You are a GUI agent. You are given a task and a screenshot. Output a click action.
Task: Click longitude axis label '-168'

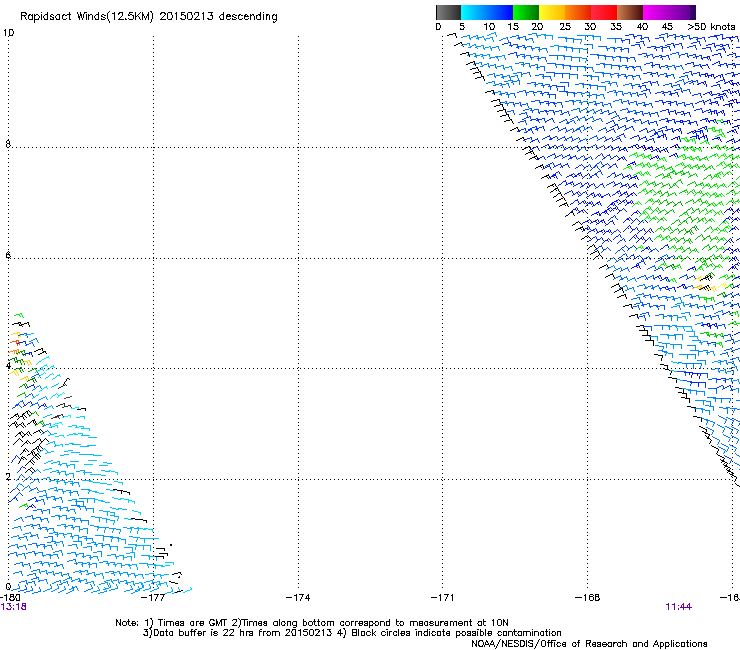coord(588,598)
